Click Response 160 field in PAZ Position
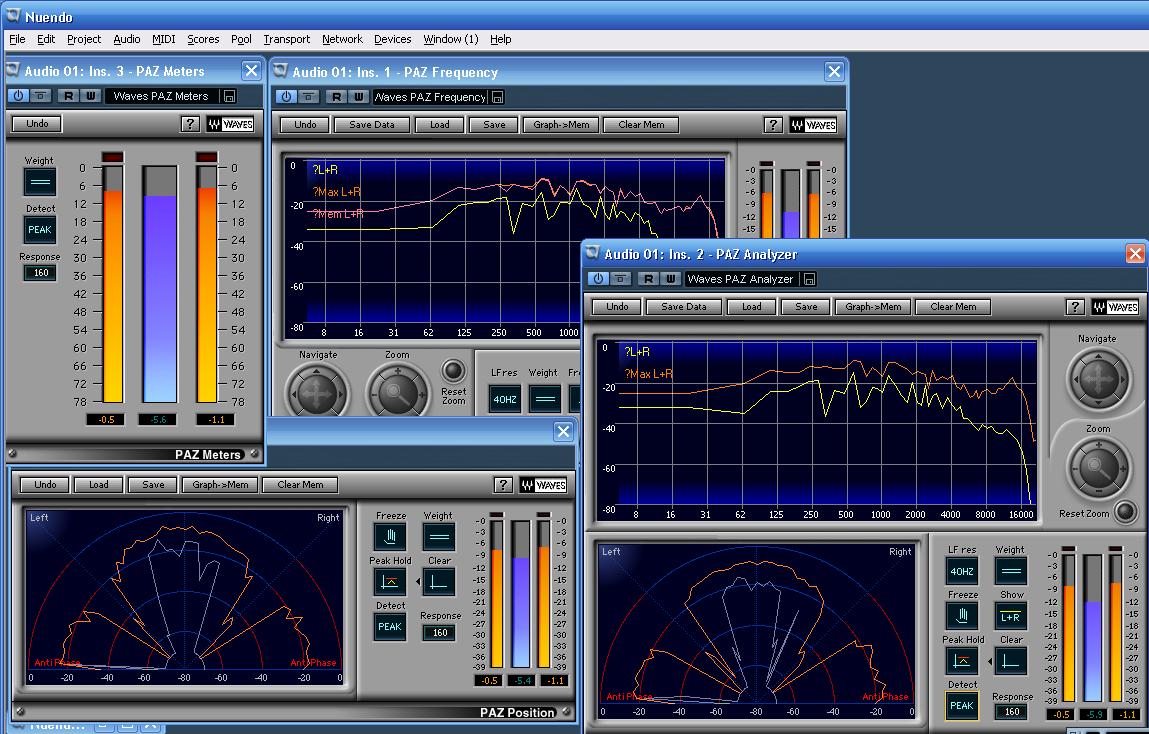The image size is (1149, 734). click(x=440, y=632)
